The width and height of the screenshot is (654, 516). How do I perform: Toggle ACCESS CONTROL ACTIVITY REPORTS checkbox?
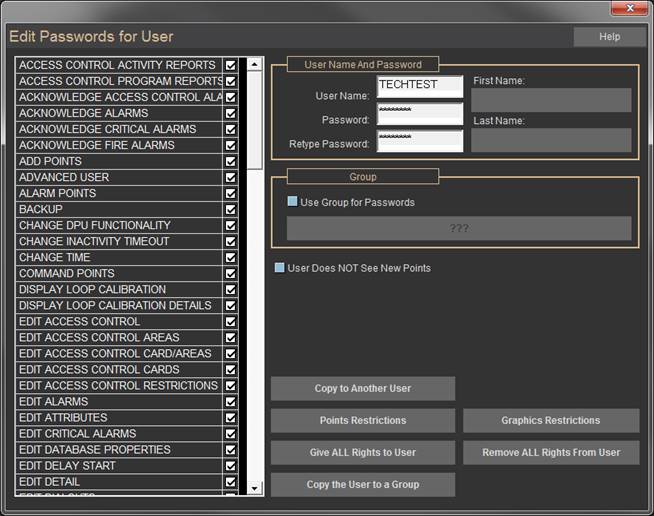(x=231, y=65)
